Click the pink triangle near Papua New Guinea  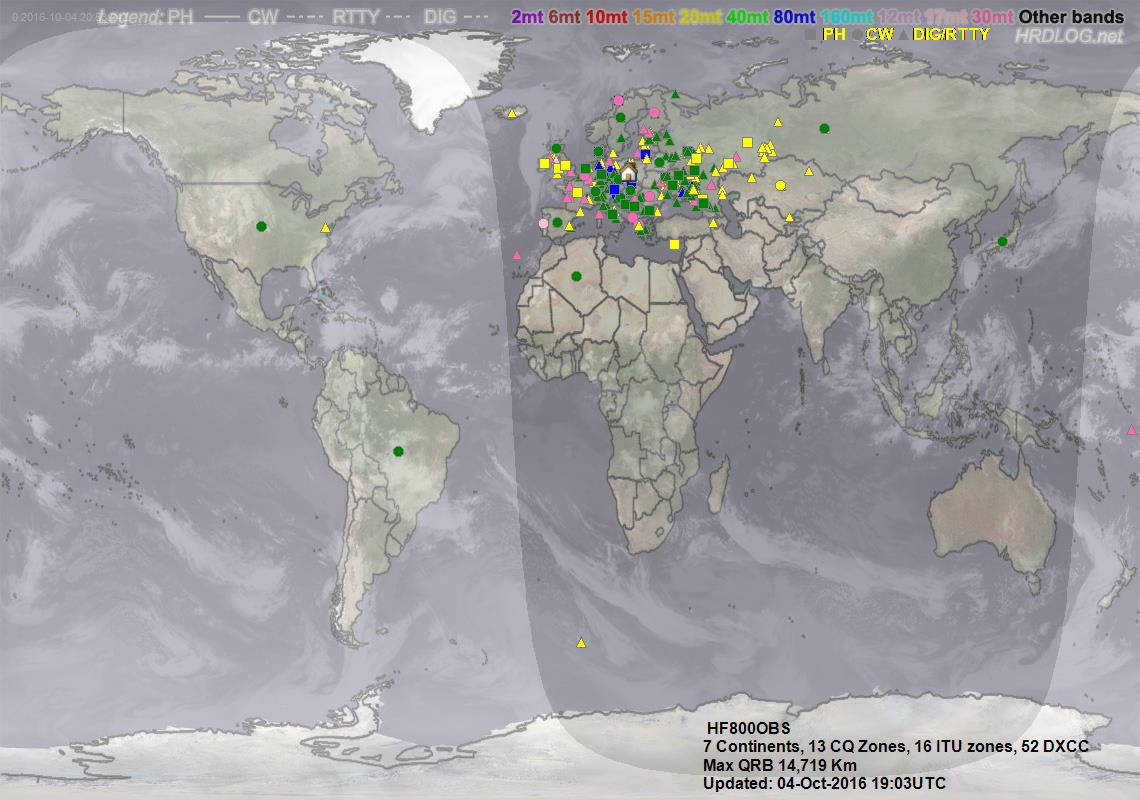point(1131,430)
